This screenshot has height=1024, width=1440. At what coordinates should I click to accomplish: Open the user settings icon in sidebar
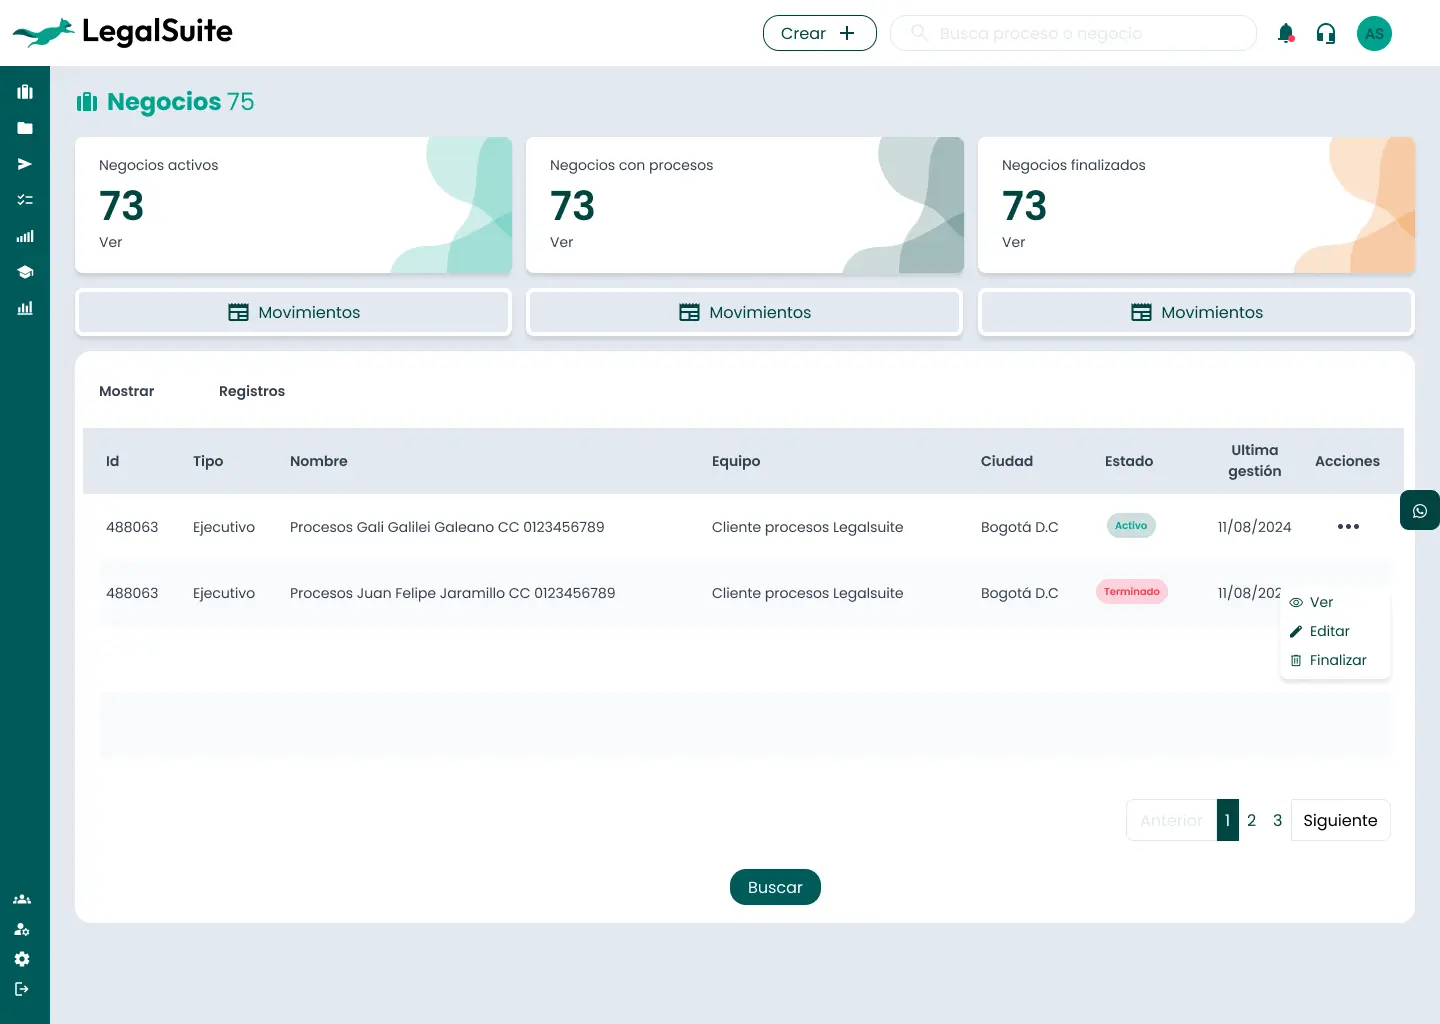(x=22, y=929)
